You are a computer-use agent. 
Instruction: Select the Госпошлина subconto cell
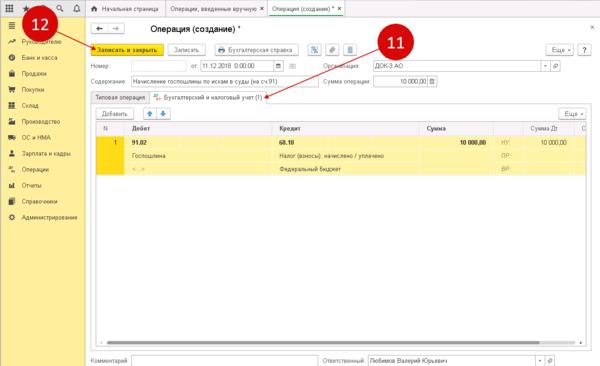click(198, 156)
